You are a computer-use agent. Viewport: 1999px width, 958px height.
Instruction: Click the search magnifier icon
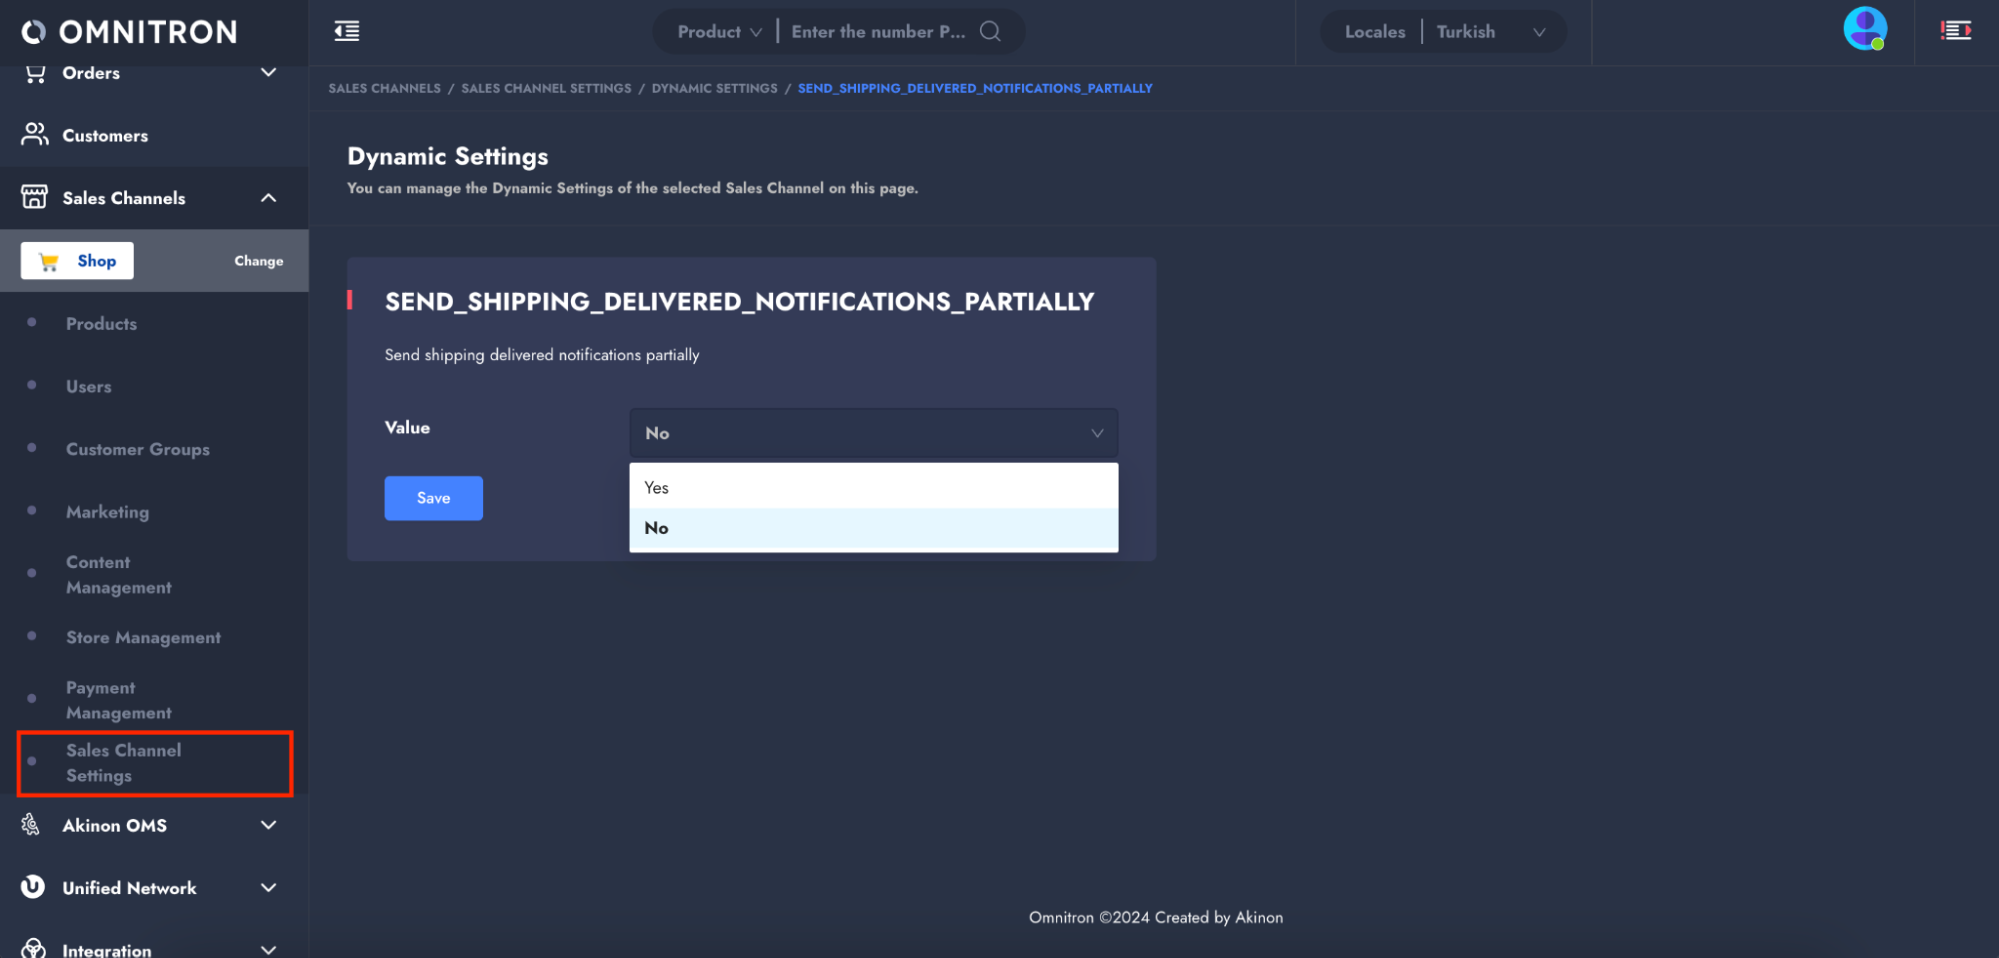[990, 31]
